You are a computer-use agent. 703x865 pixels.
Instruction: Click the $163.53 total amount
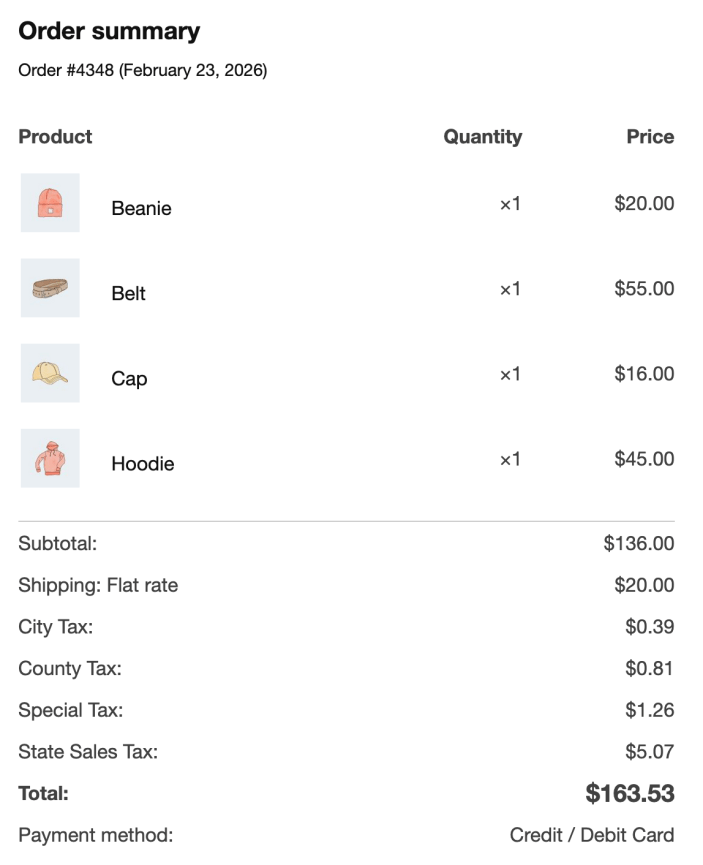coord(630,794)
